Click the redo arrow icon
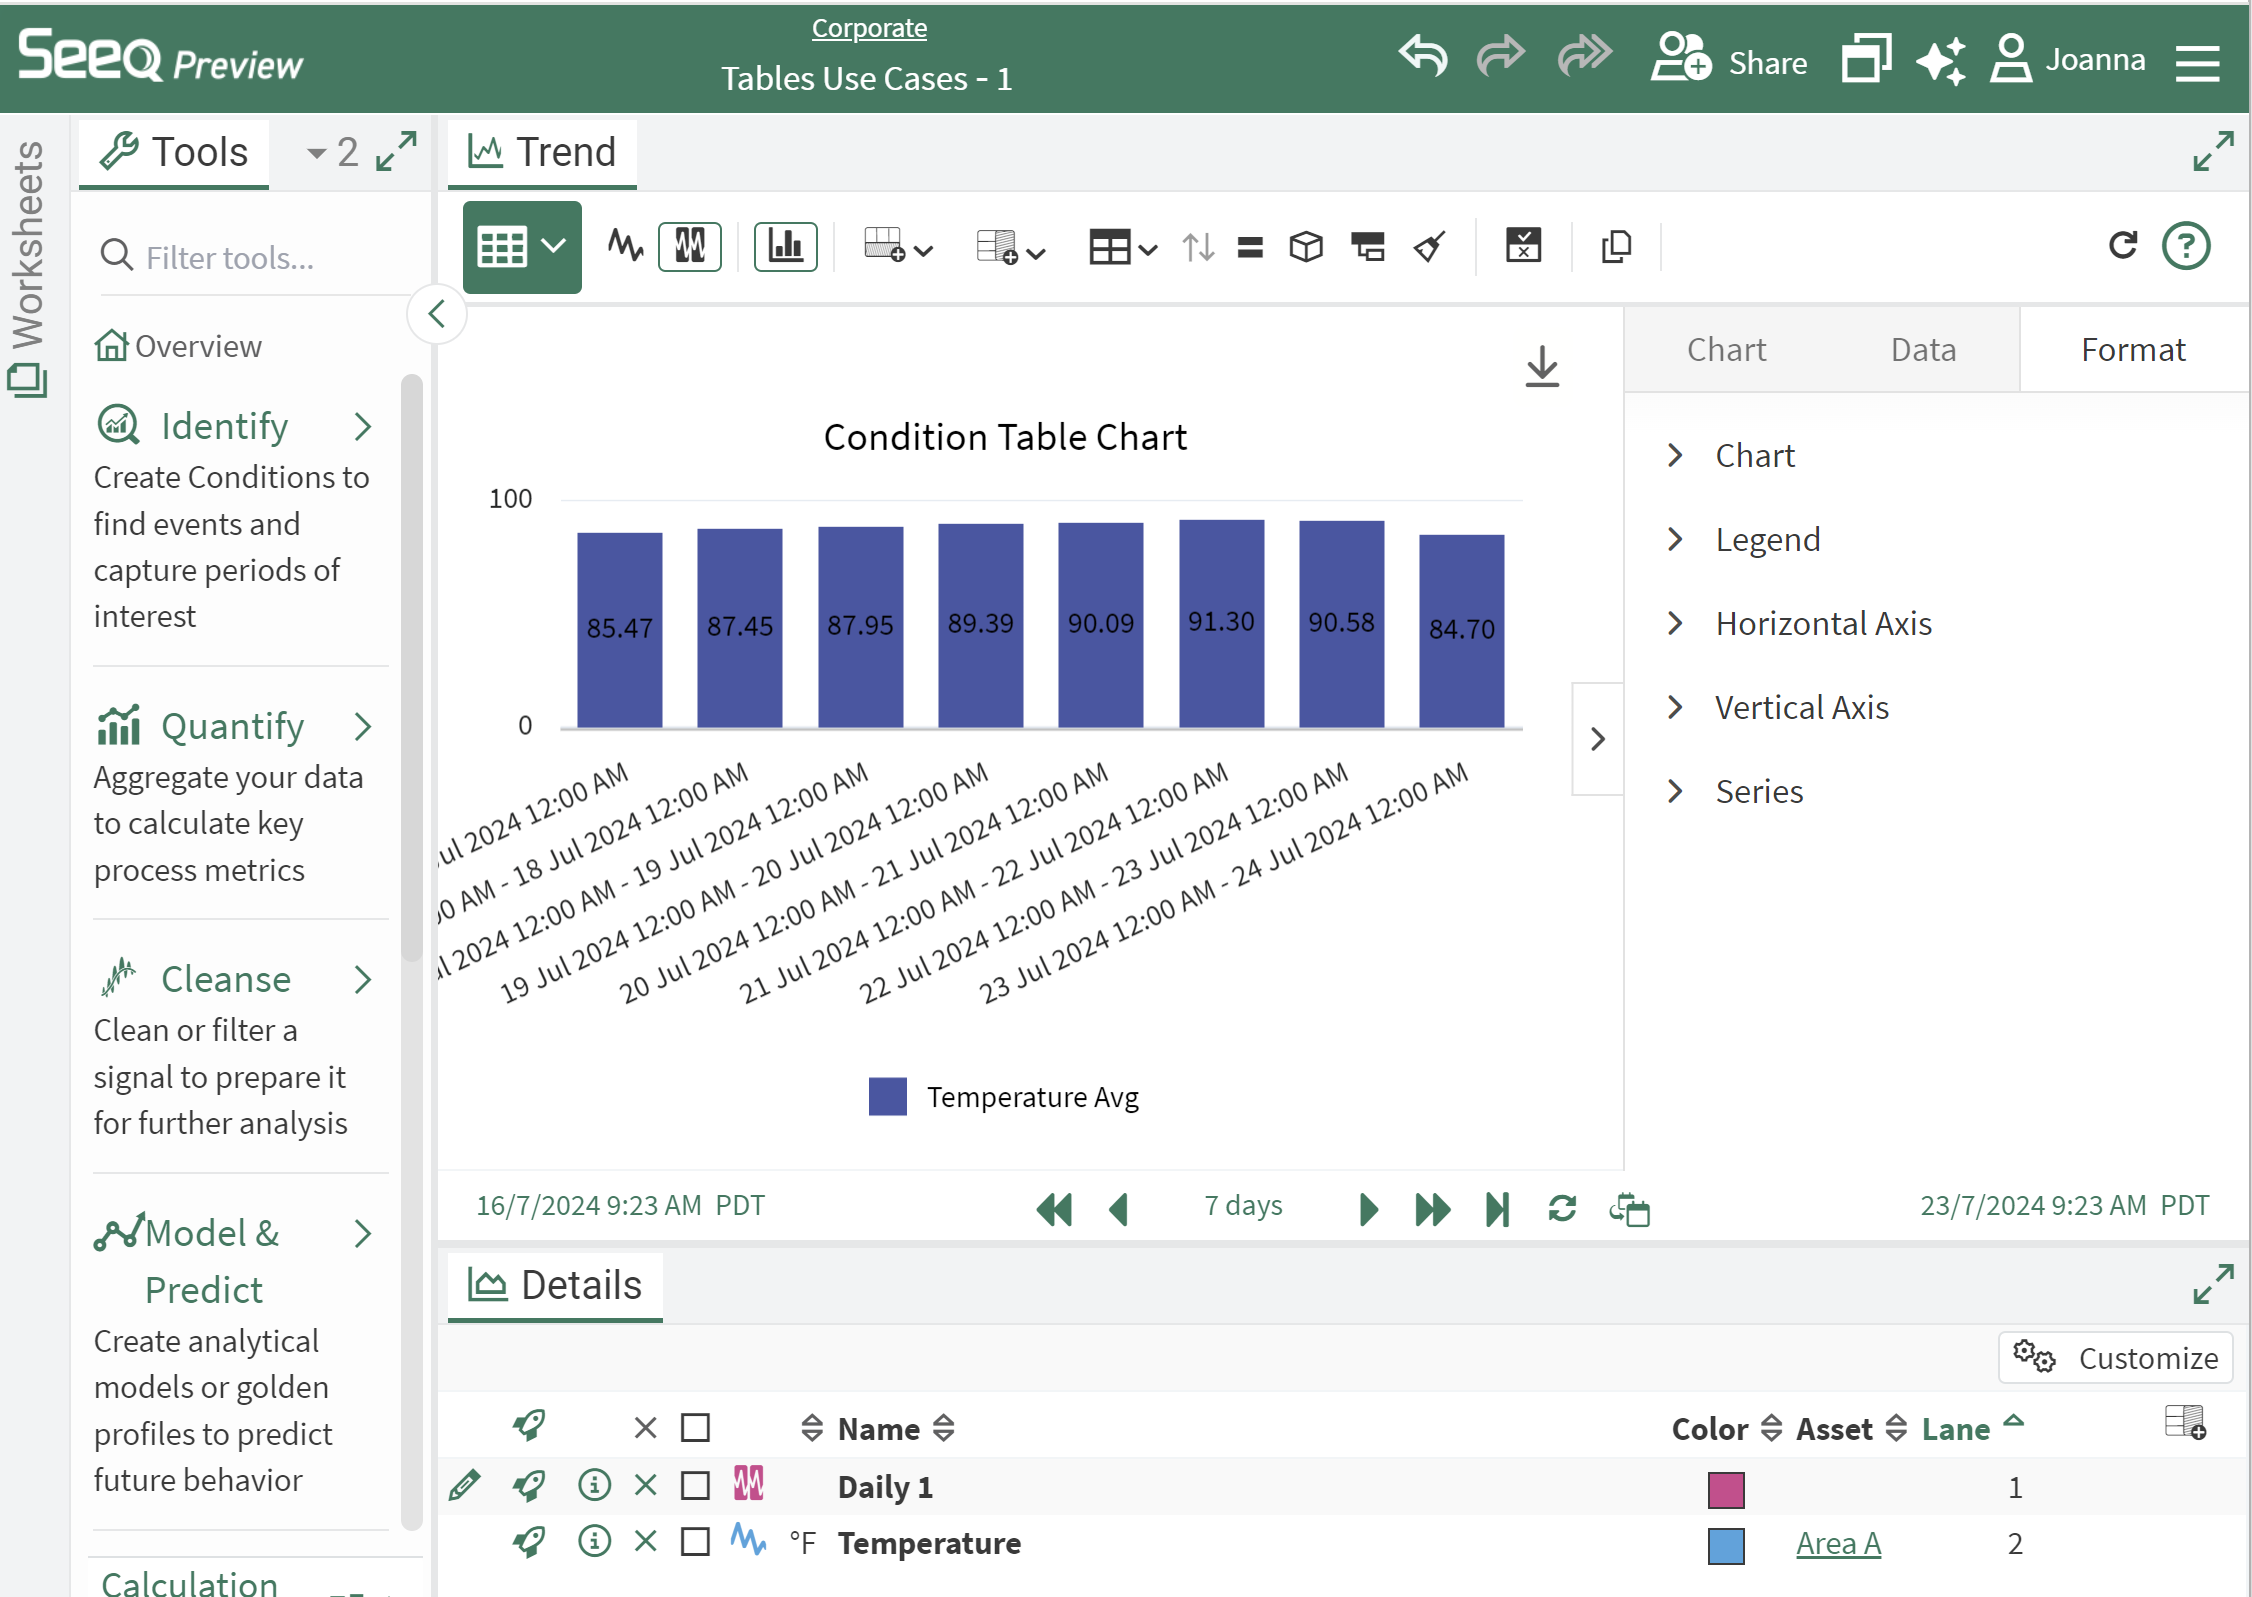This screenshot has width=2252, height=1597. pos(1500,57)
